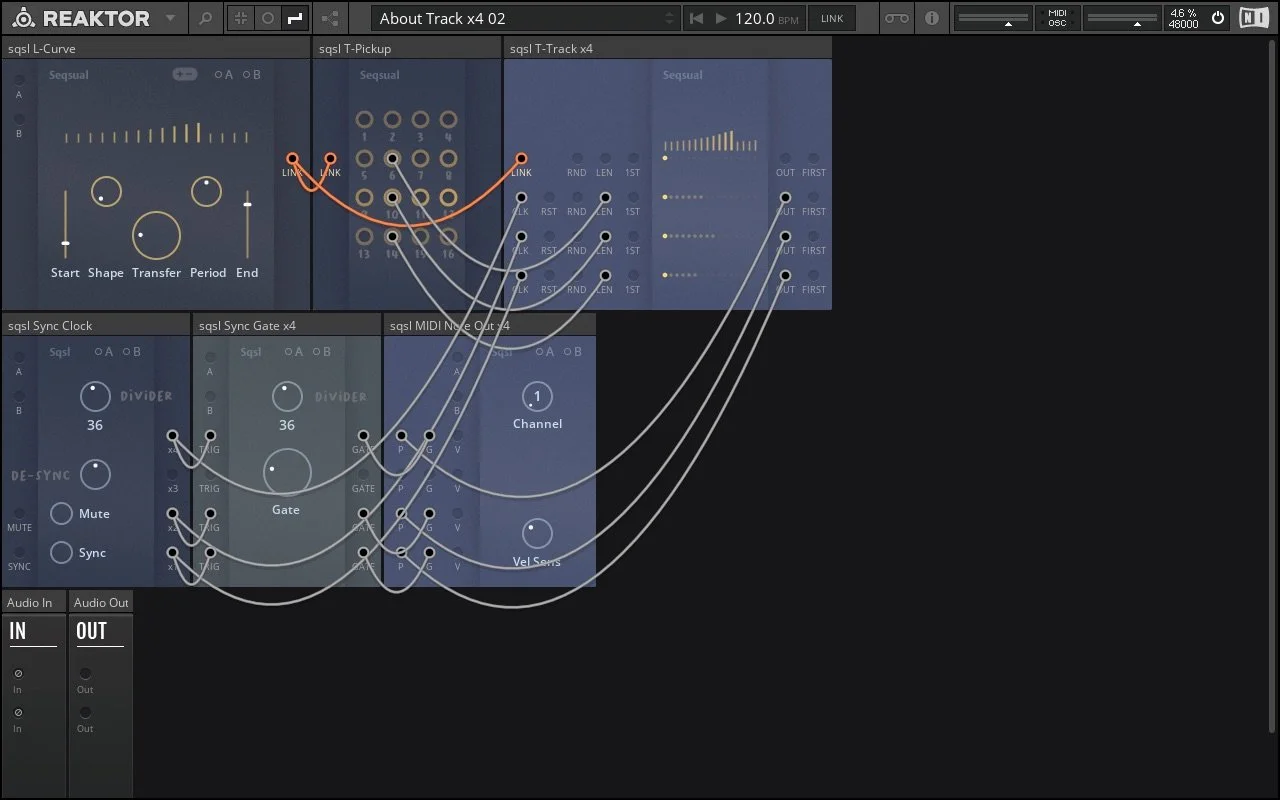Image resolution: width=1280 pixels, height=800 pixels.
Task: Toggle the Ableton LINK button
Action: click(832, 18)
